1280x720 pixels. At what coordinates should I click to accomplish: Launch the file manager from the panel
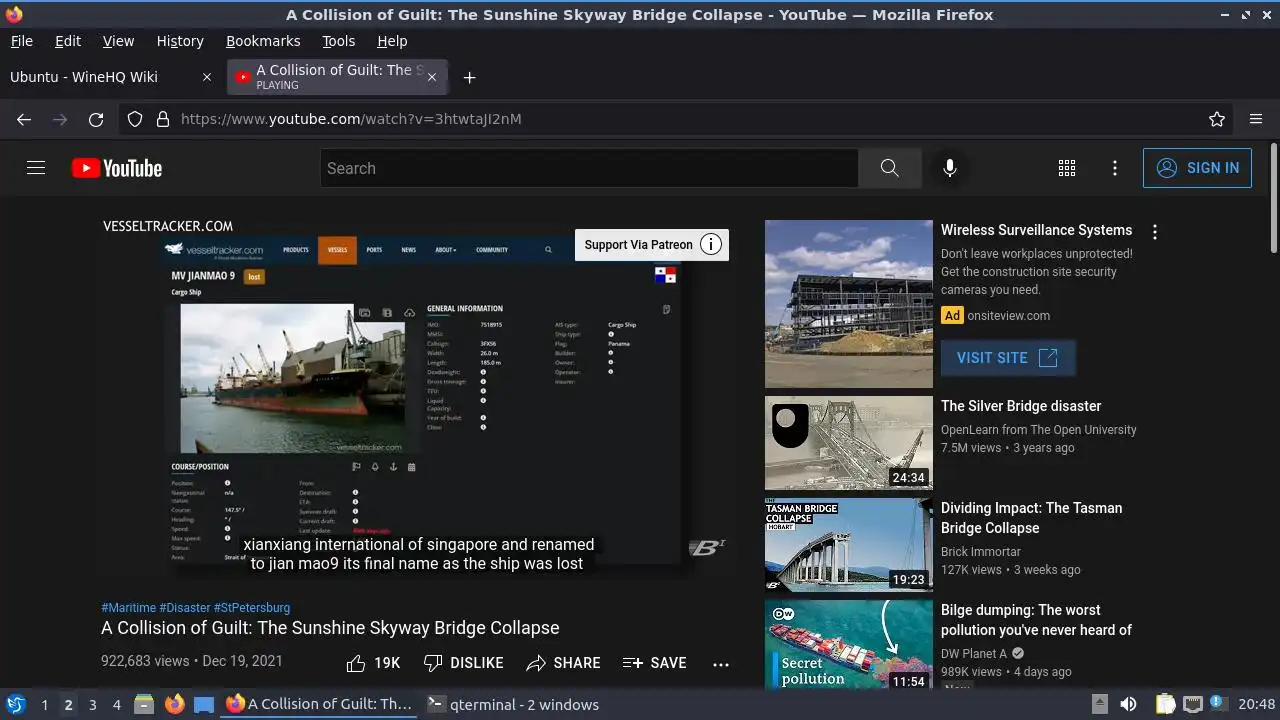pos(144,704)
